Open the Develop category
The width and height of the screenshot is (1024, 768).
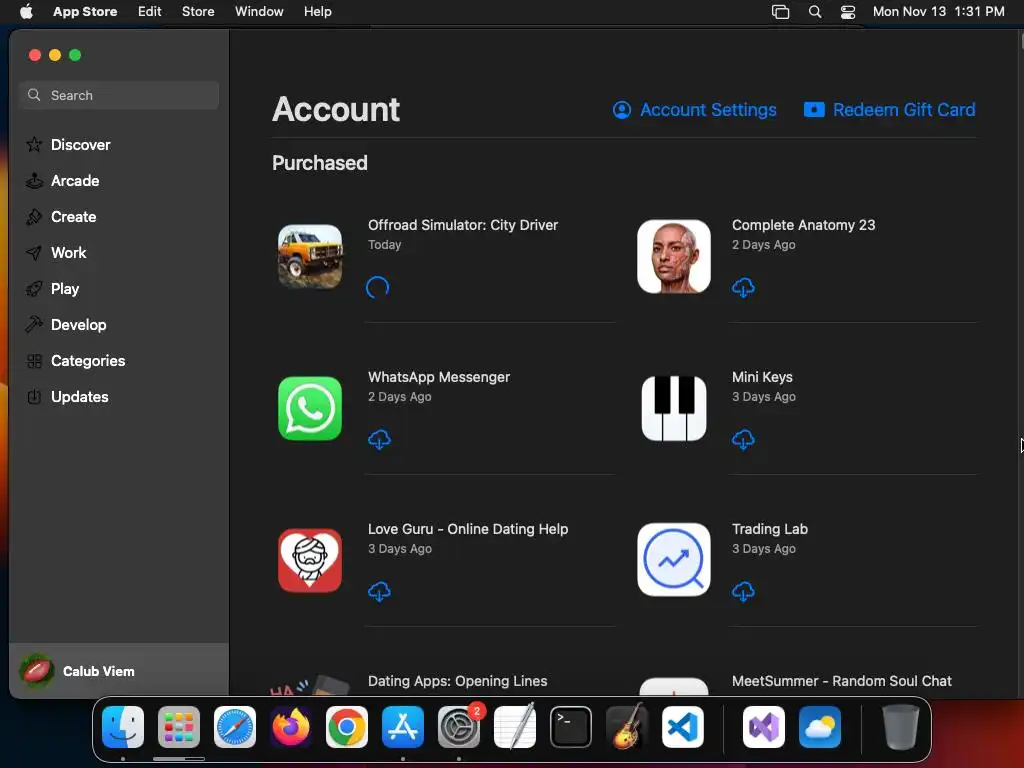coord(66,324)
